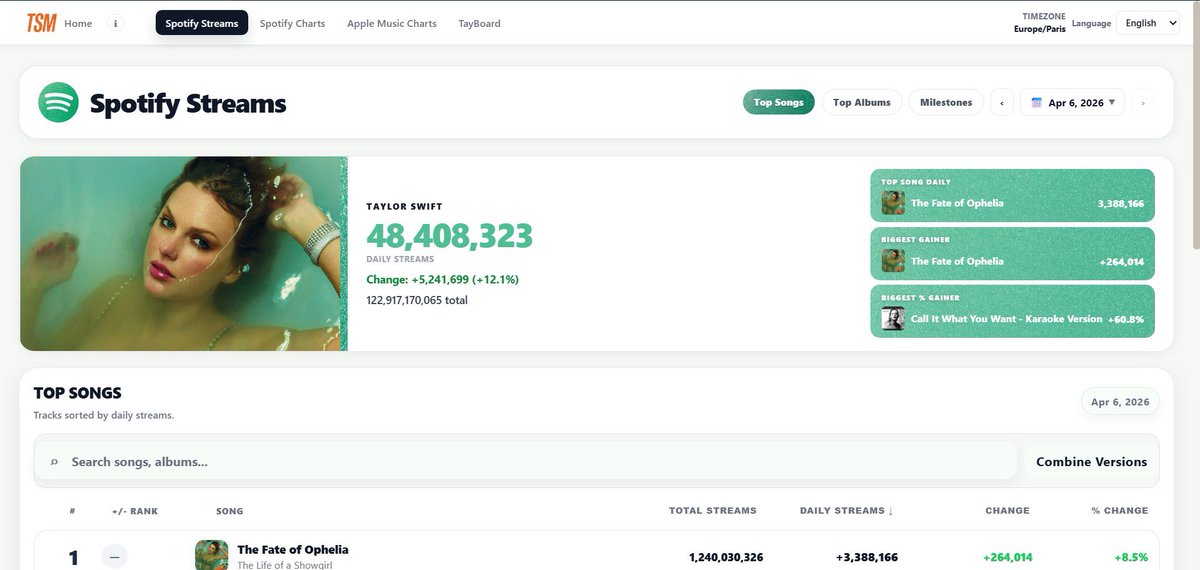Image resolution: width=1200 pixels, height=570 pixels.
Task: Open the info icon next to Home
Action: [x=115, y=23]
